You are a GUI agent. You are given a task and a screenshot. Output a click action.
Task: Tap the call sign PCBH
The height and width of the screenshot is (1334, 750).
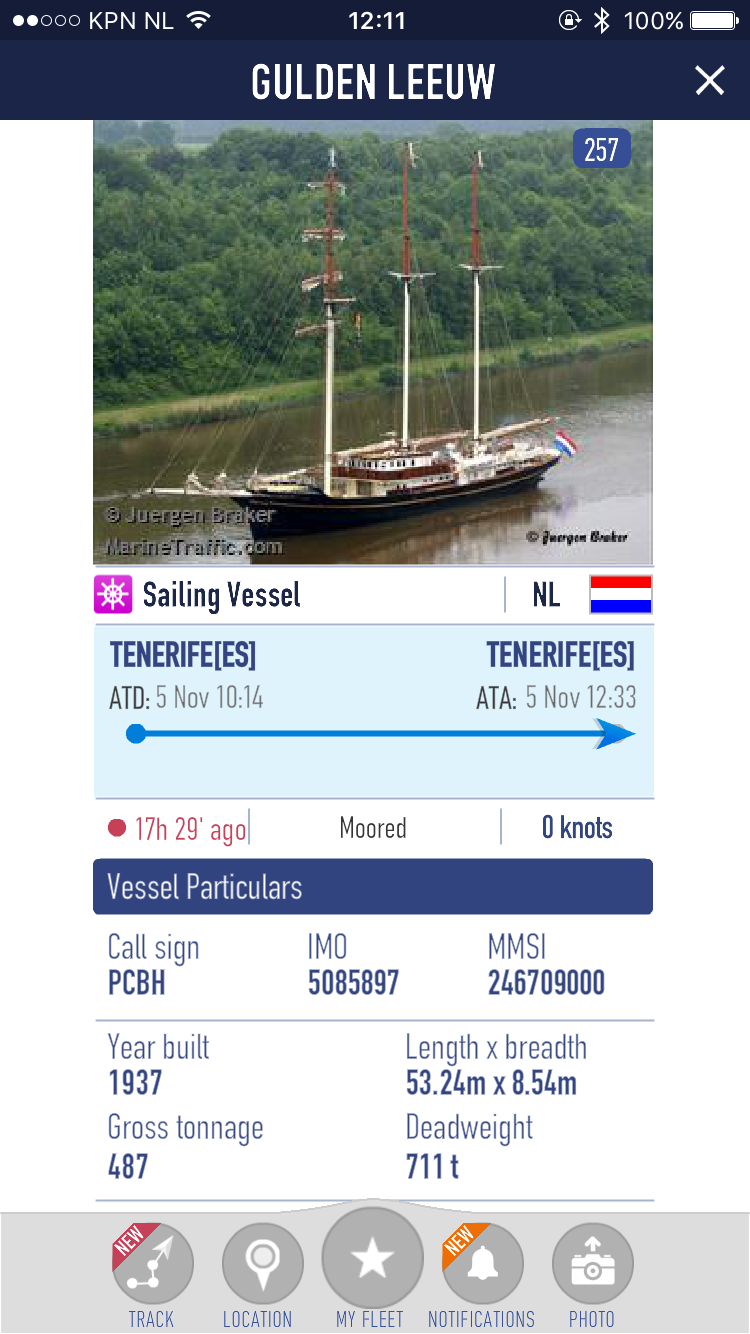pyautogui.click(x=137, y=983)
